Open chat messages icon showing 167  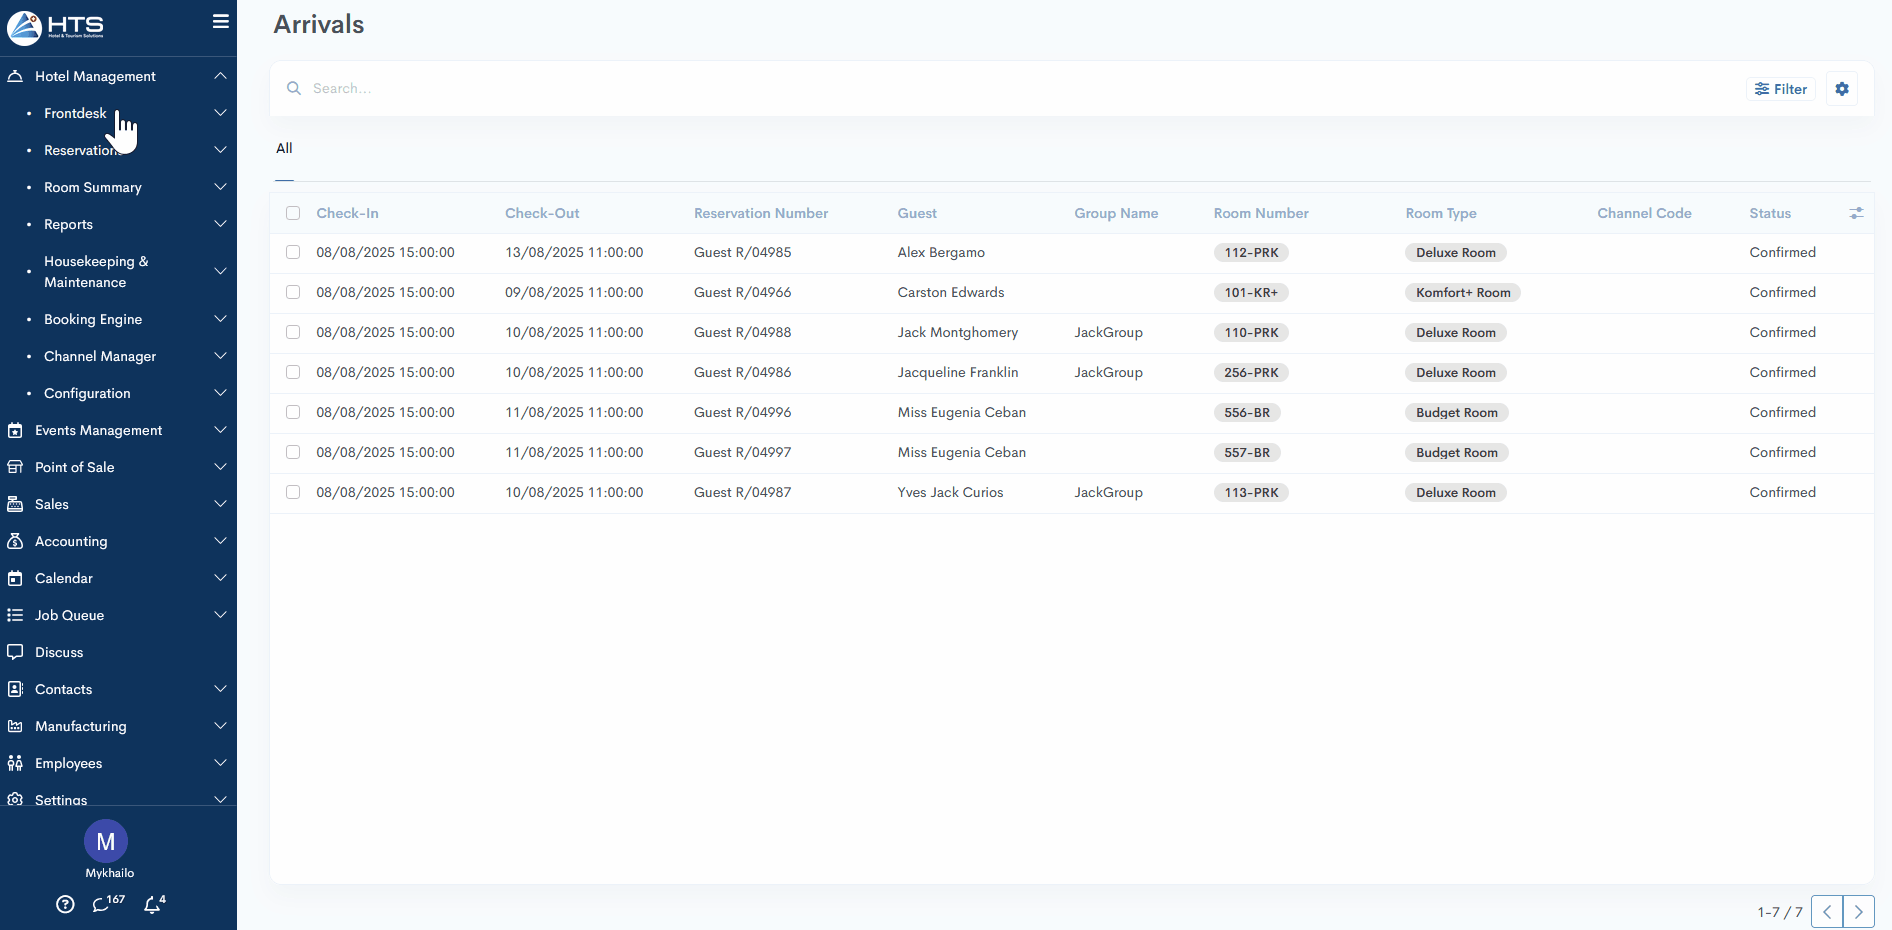pos(101,904)
